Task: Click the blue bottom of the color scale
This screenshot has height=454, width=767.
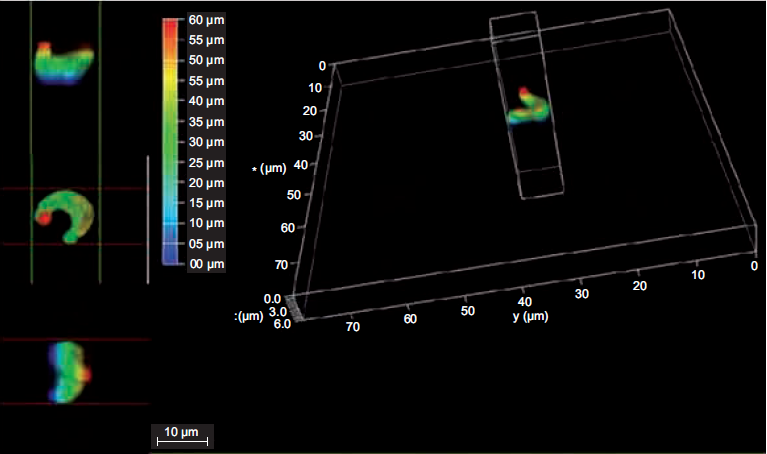Action: click(x=173, y=260)
